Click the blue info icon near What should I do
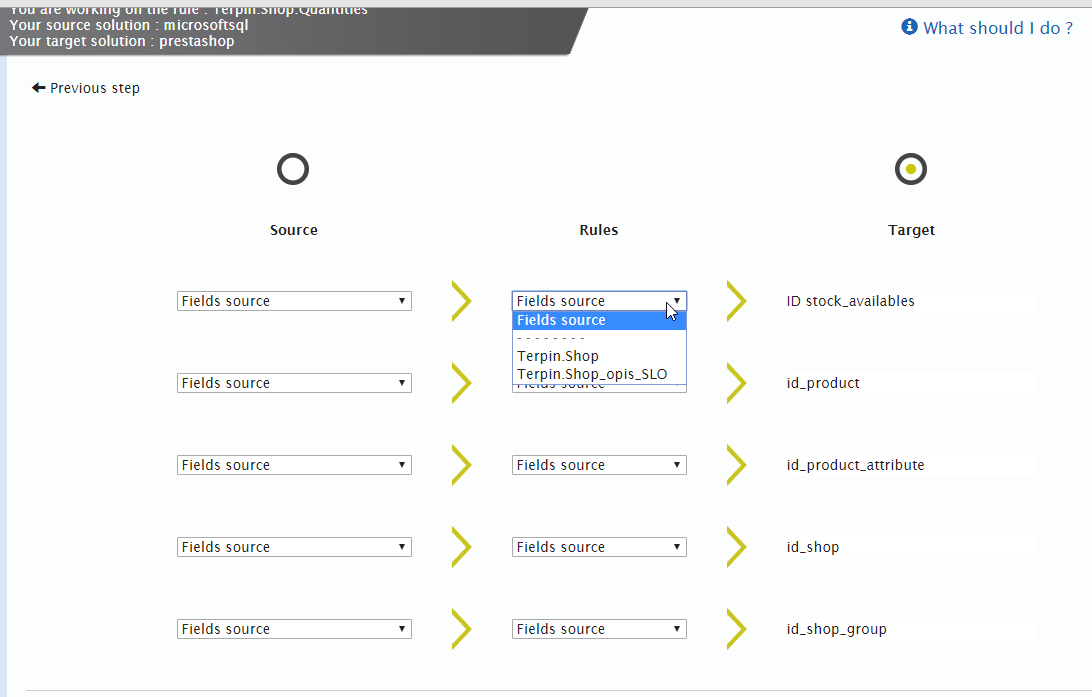This screenshot has height=697, width=1092. (x=909, y=27)
